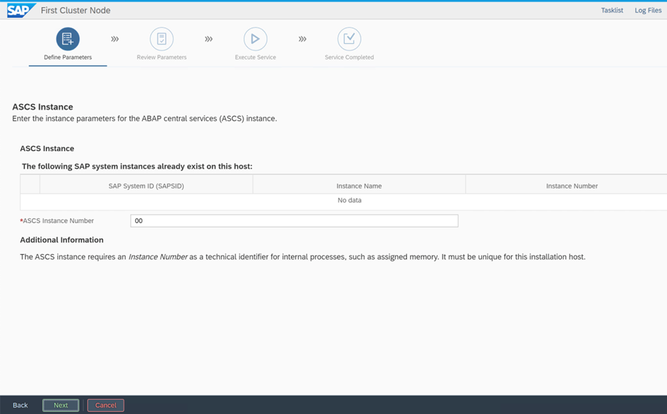This screenshot has height=414, width=667.
Task: Click the Review Parameters step label
Action: point(162,57)
